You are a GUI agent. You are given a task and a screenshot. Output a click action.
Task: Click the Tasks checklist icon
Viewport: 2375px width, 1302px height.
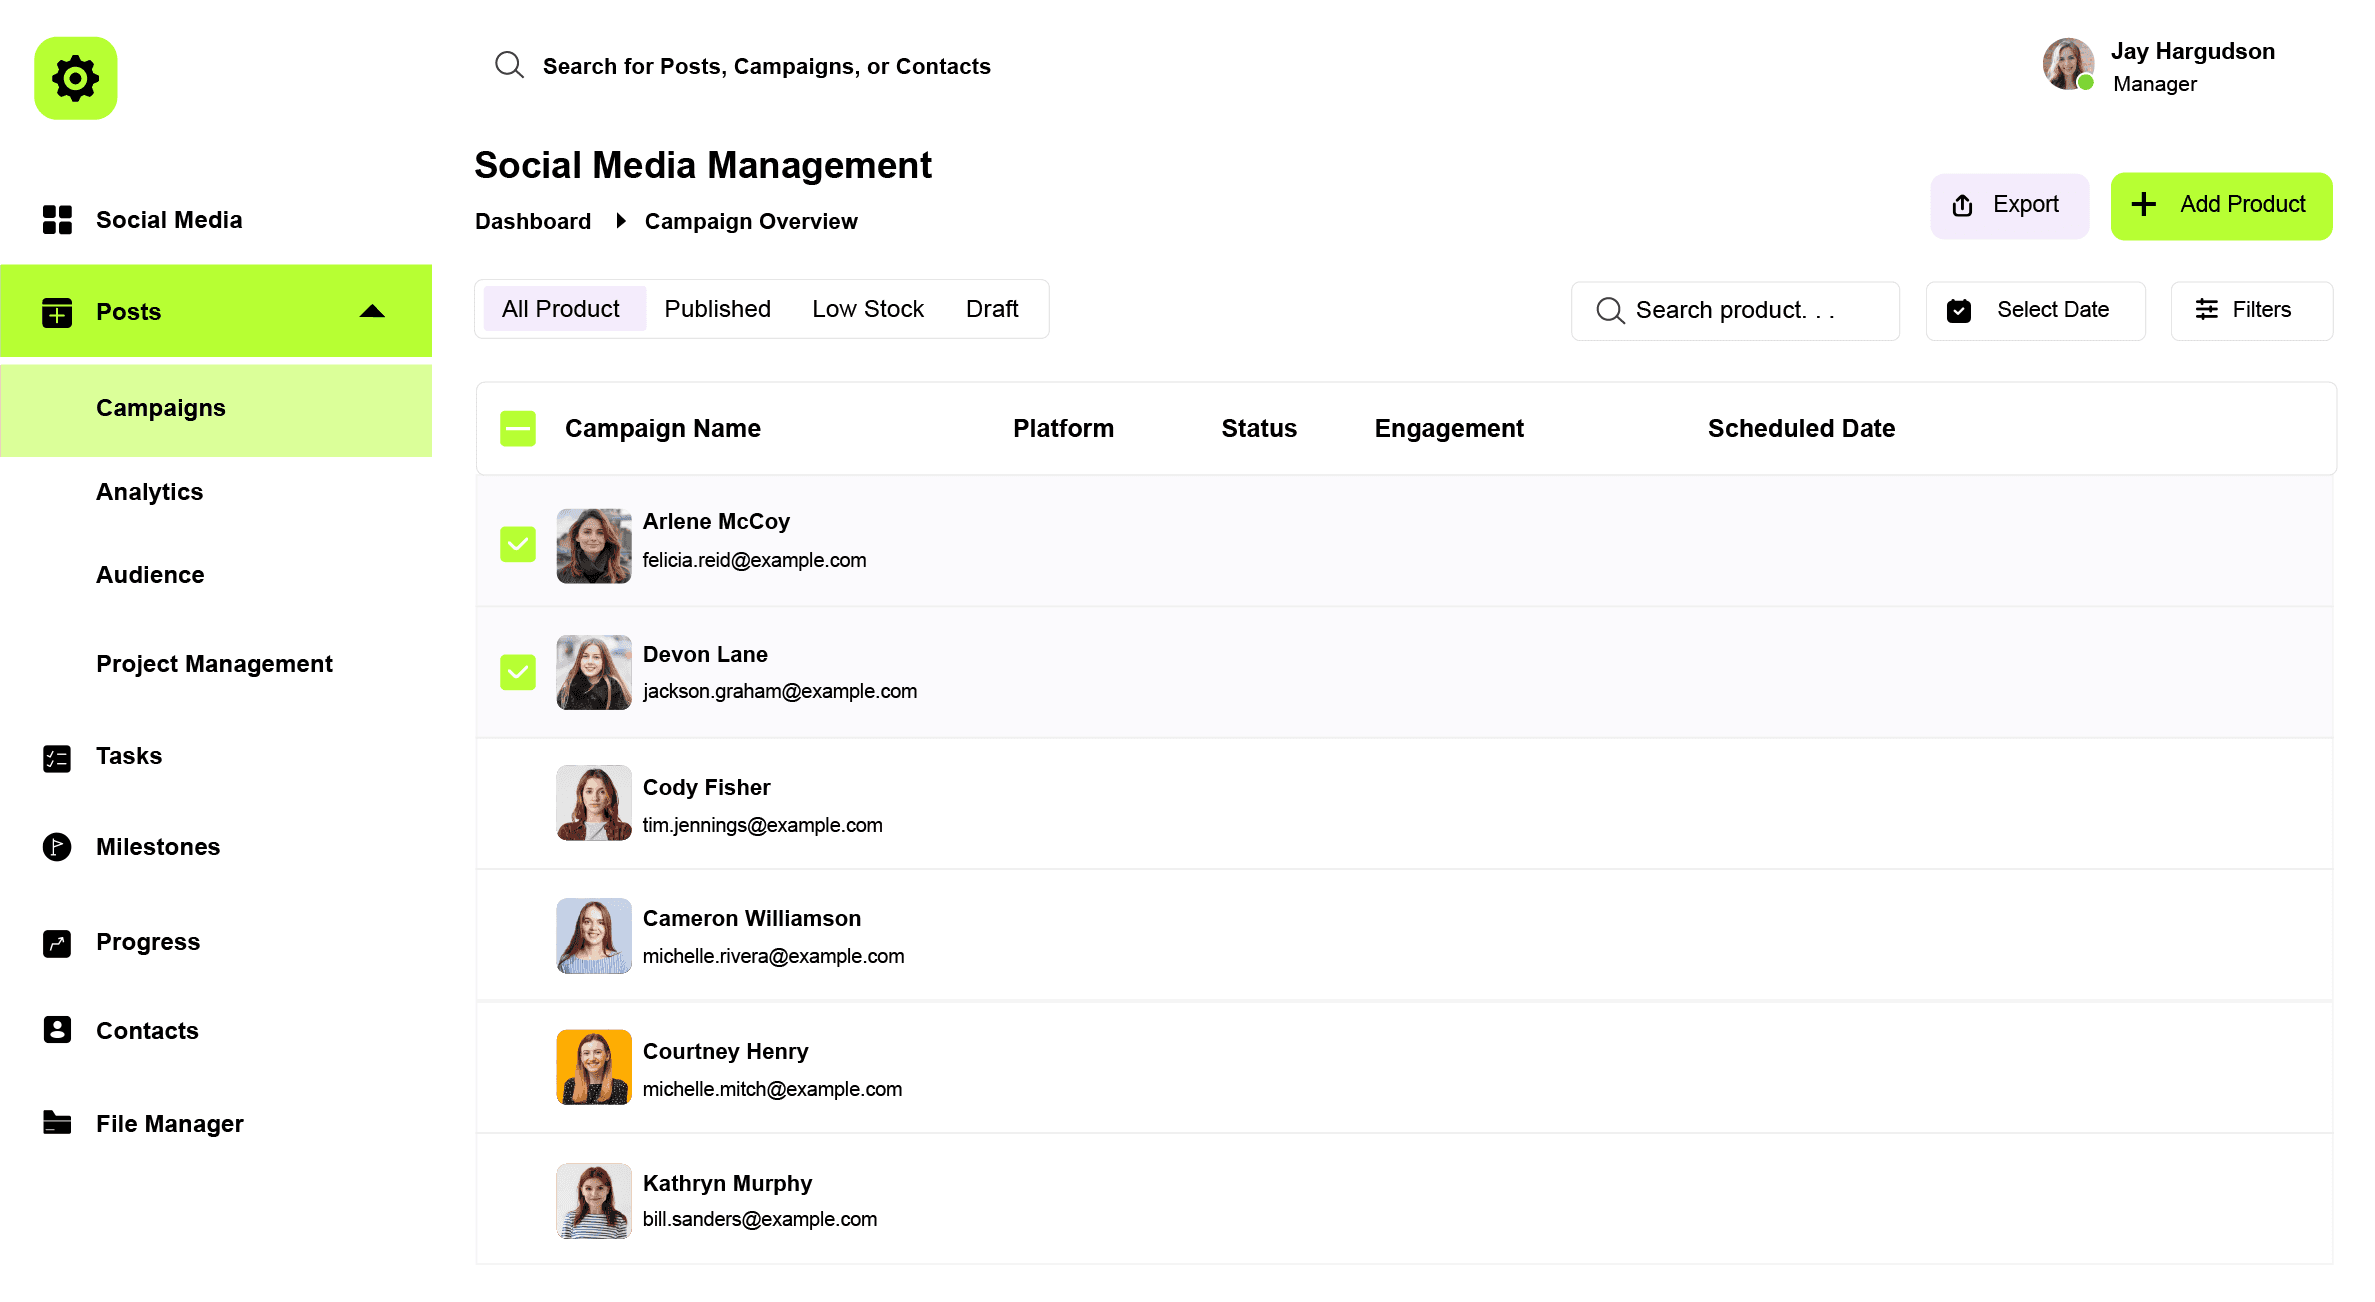pos(57,758)
